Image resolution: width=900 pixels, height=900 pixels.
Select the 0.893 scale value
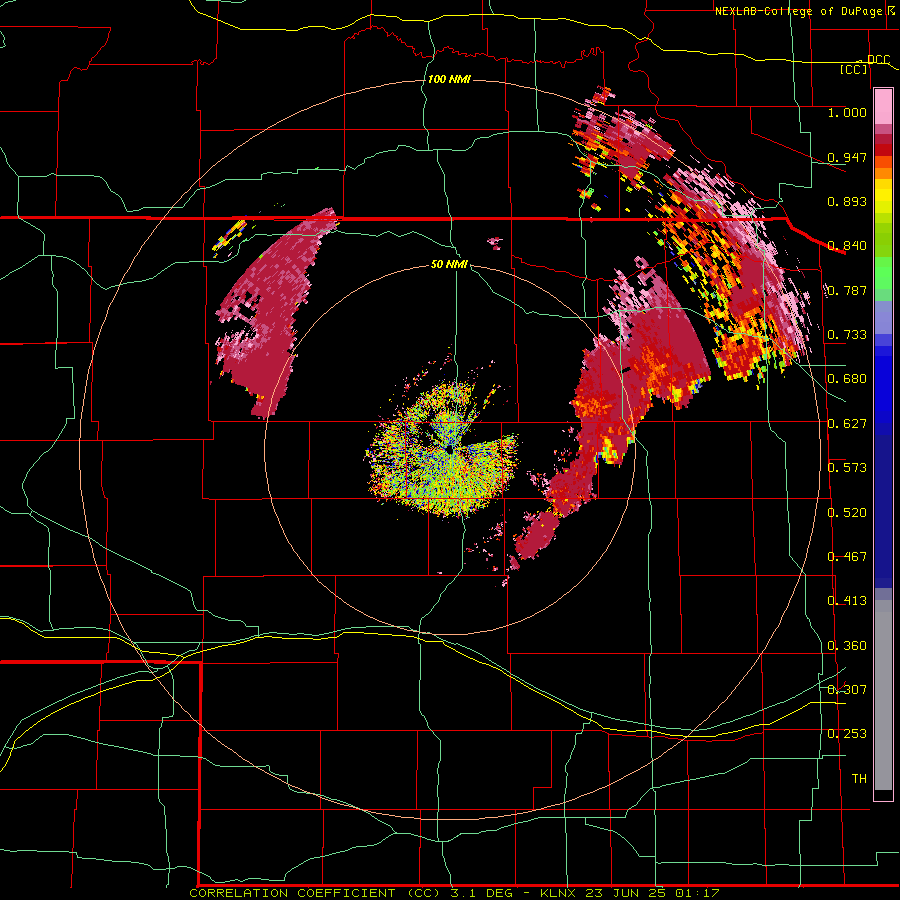[x=847, y=201]
